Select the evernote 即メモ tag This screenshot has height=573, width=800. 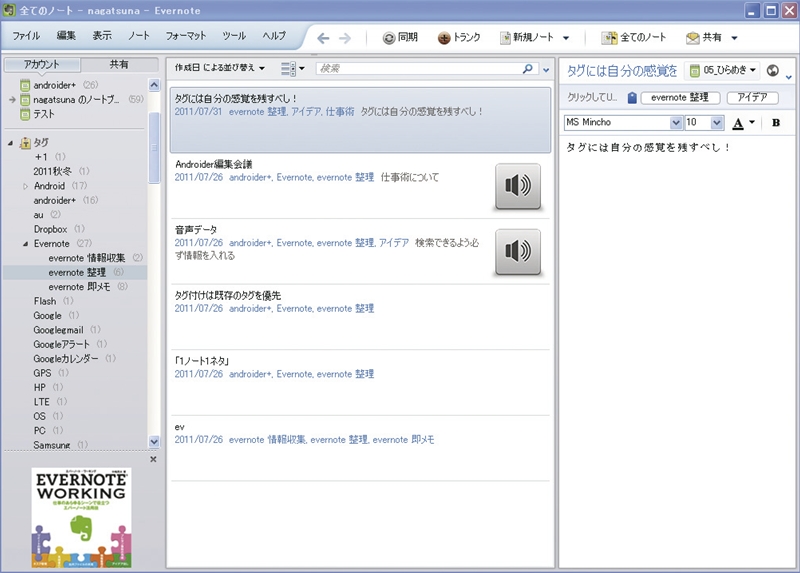pyautogui.click(x=79, y=287)
